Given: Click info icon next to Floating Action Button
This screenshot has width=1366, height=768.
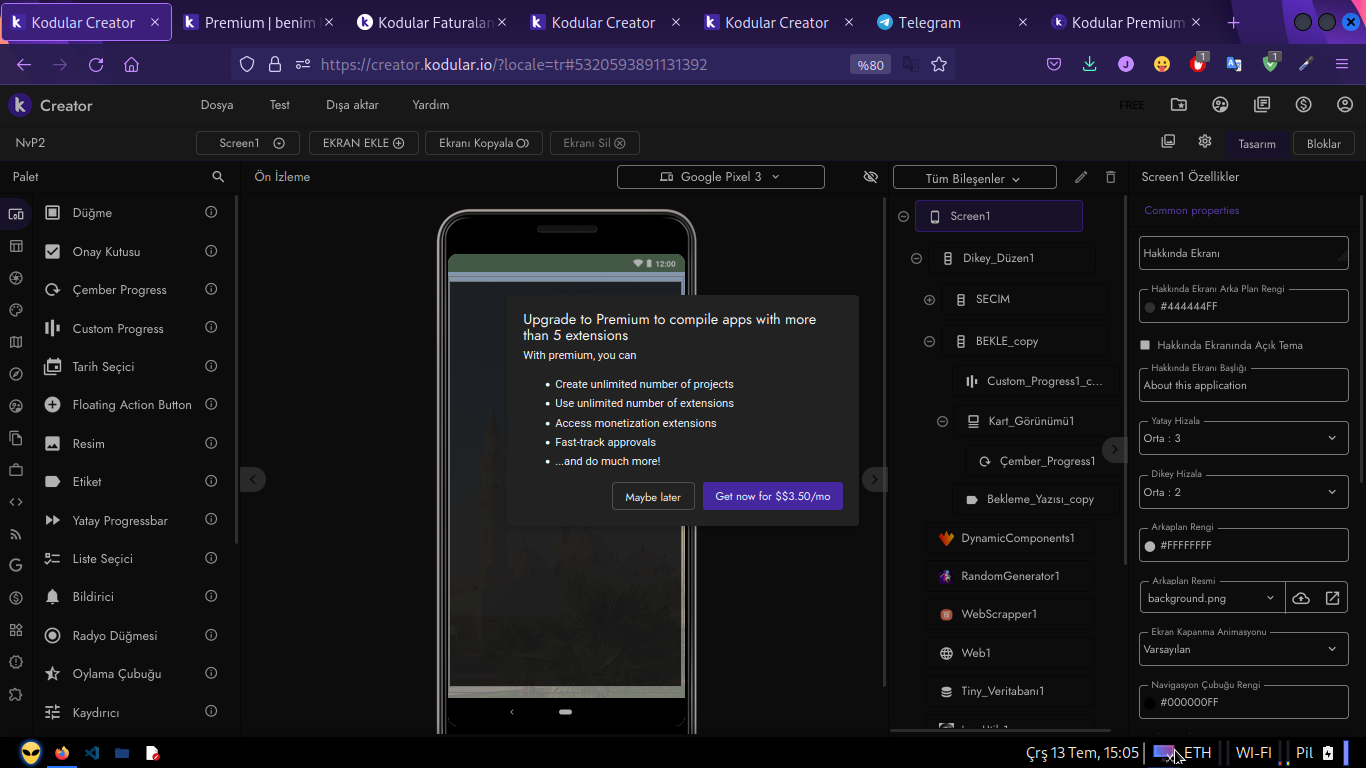Looking at the screenshot, I should click(x=211, y=405).
